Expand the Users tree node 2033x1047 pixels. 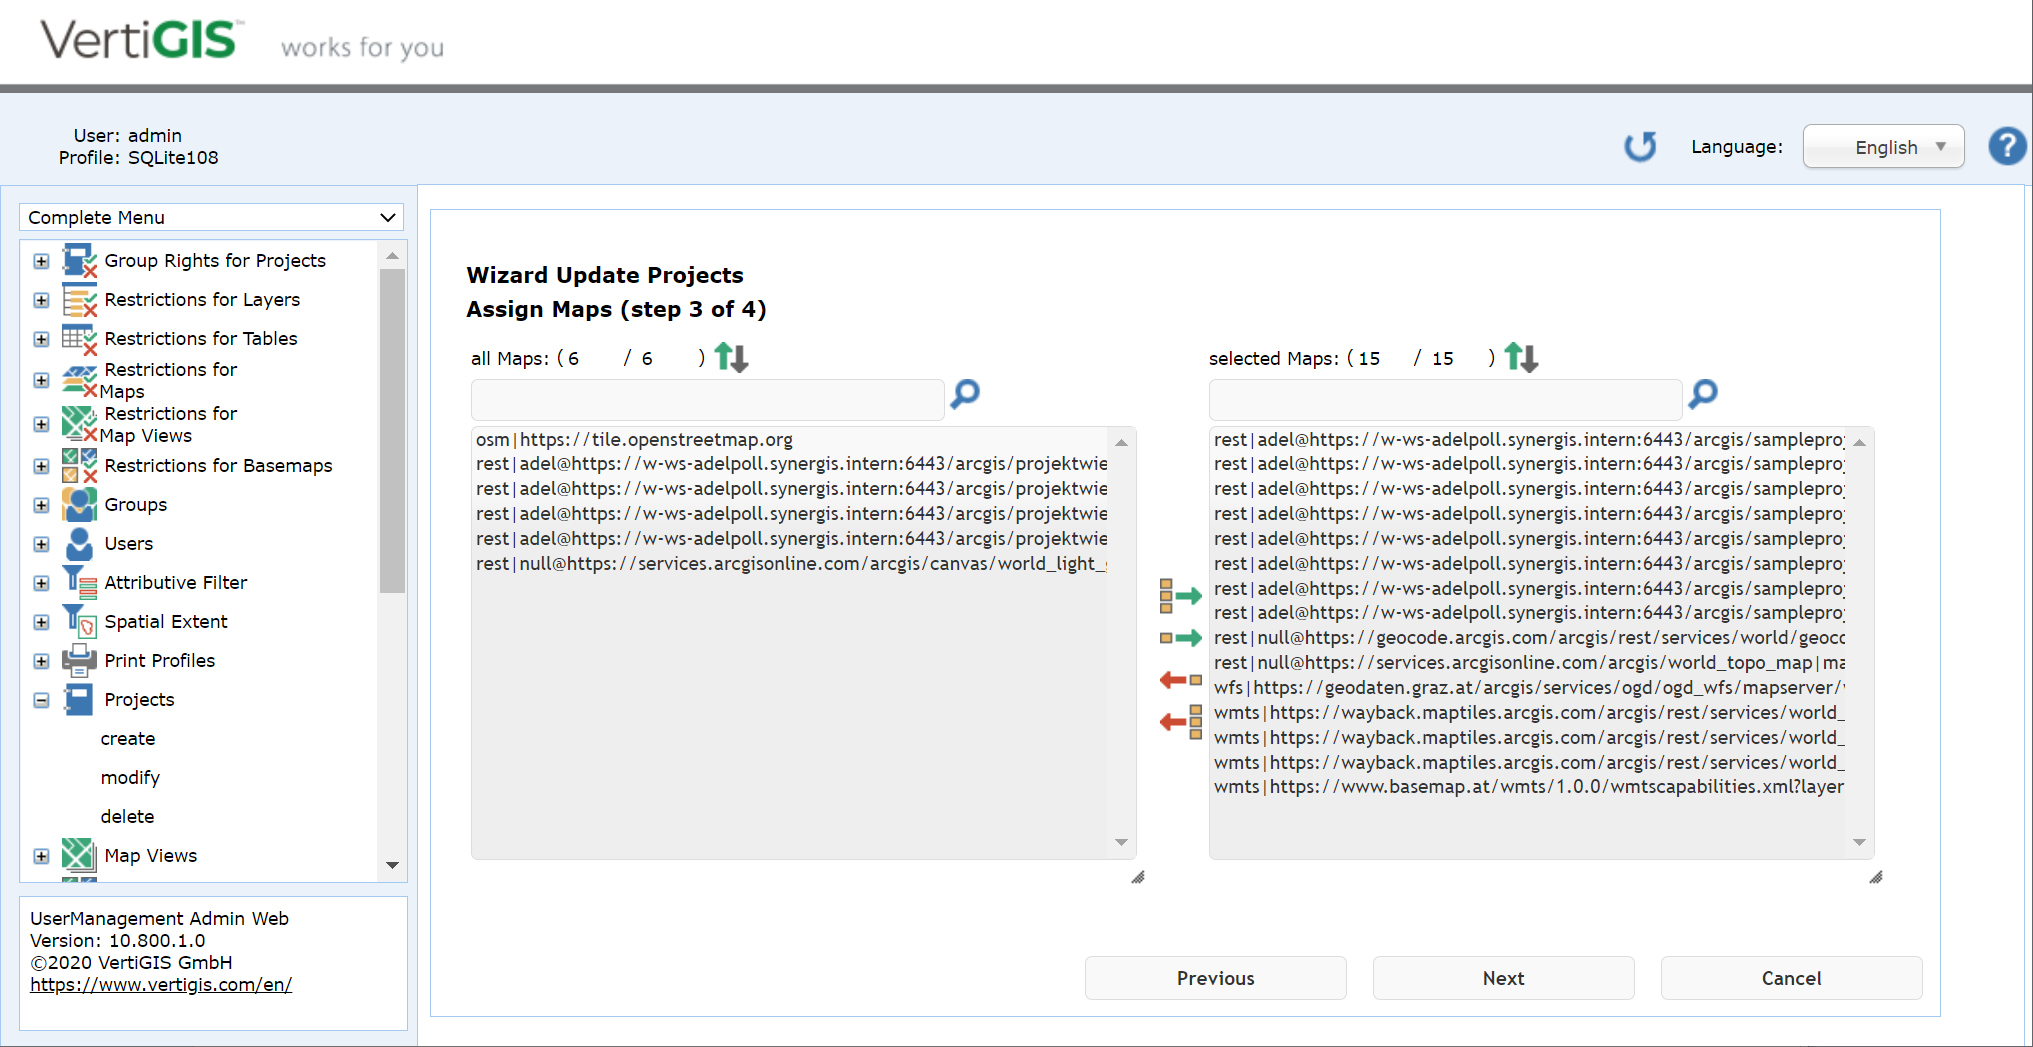41,544
